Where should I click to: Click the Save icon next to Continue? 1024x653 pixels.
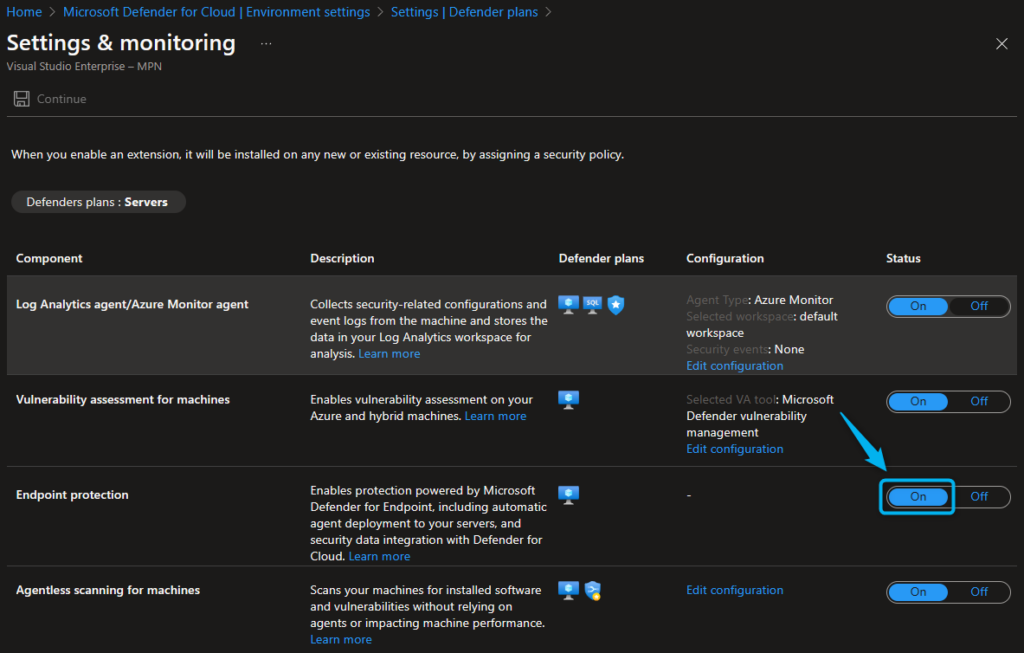tap(21, 98)
